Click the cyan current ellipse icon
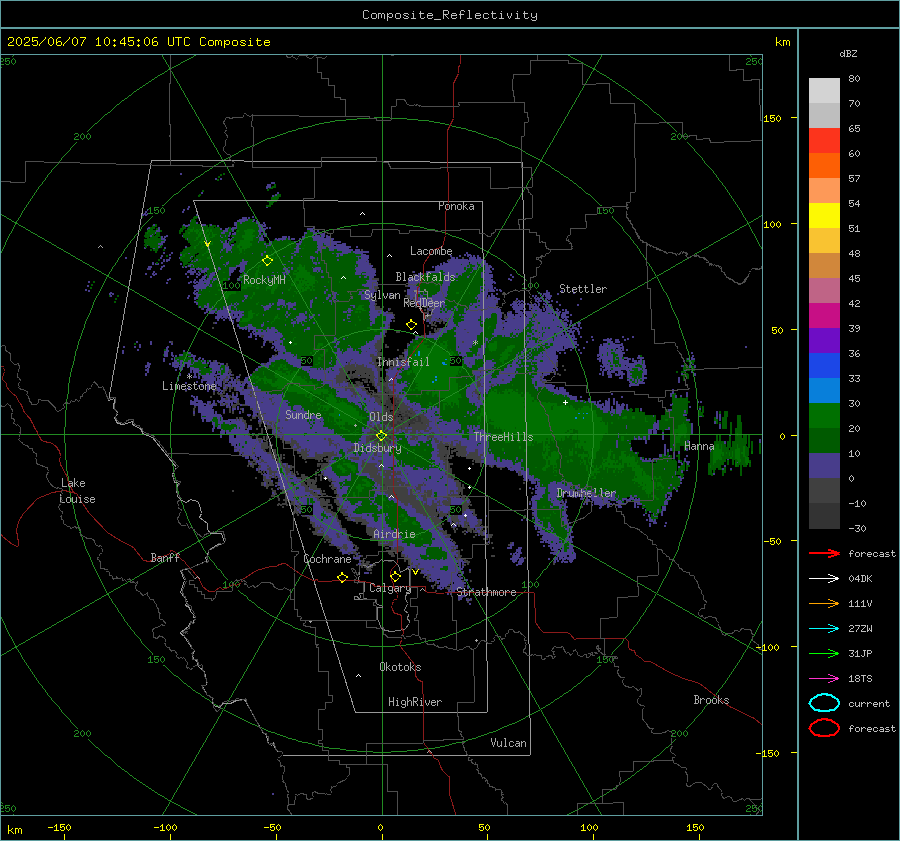900x841 pixels. click(824, 703)
